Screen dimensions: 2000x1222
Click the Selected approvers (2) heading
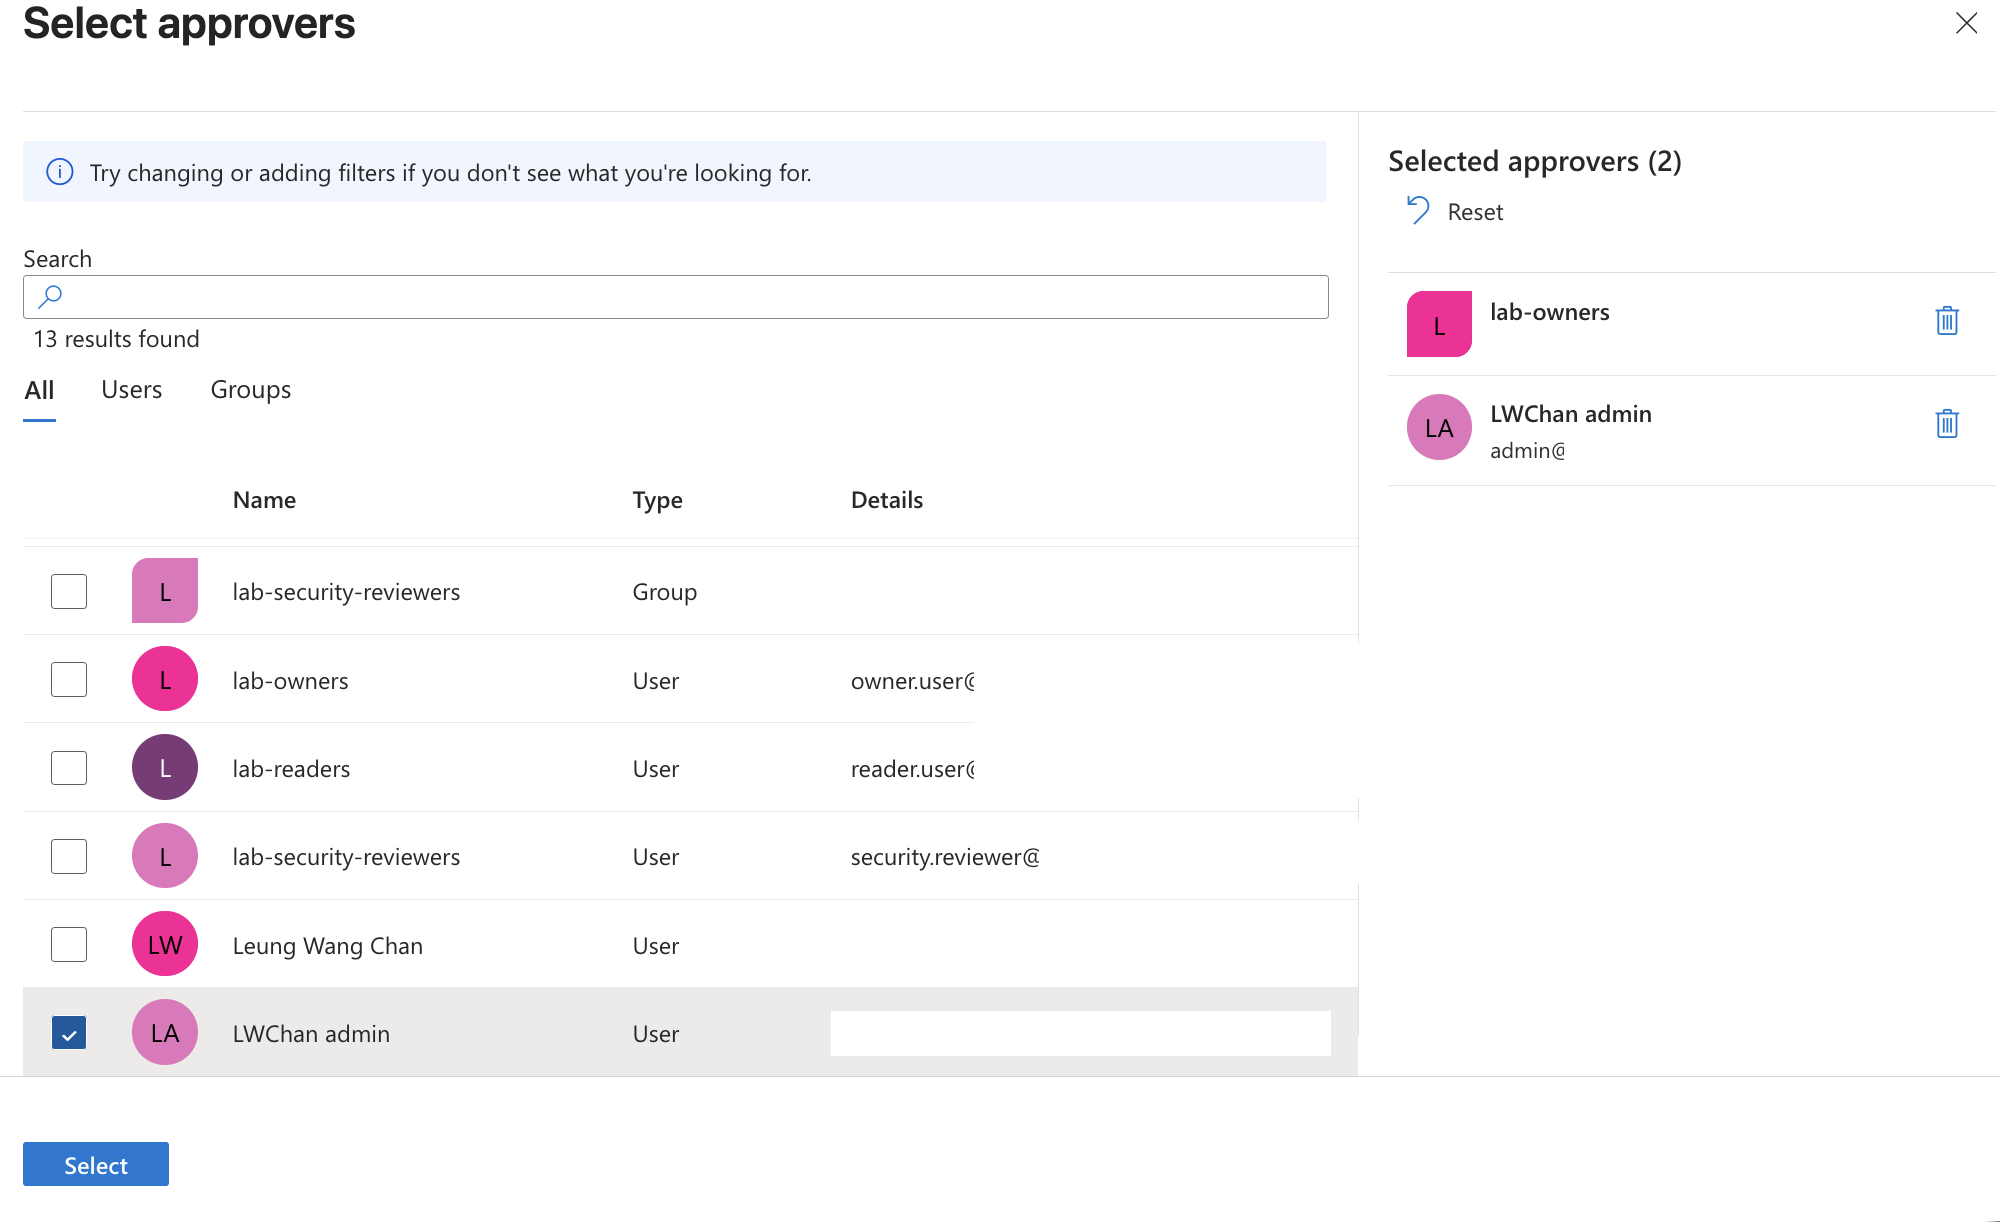(x=1535, y=161)
